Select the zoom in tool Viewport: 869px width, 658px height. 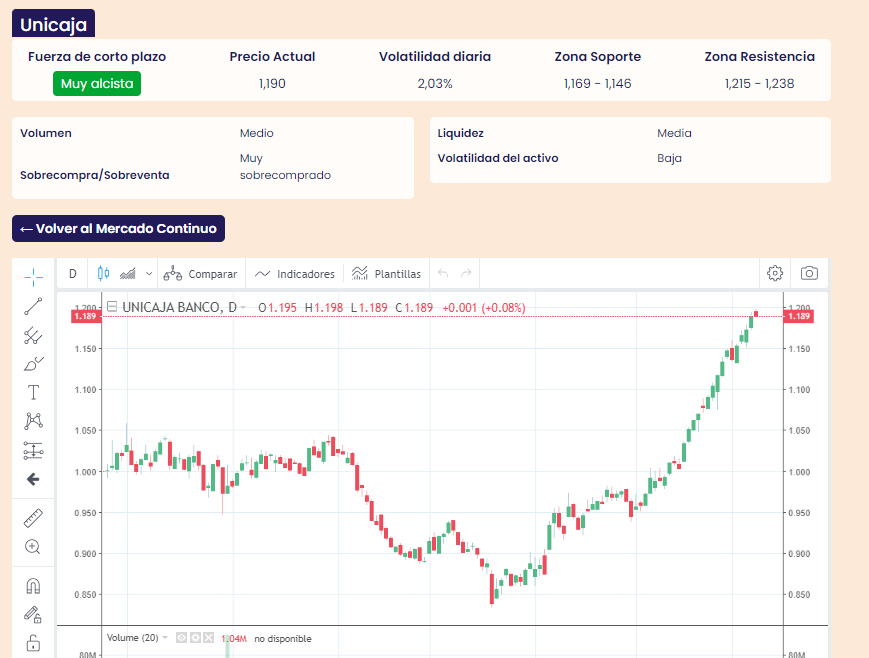[33, 547]
